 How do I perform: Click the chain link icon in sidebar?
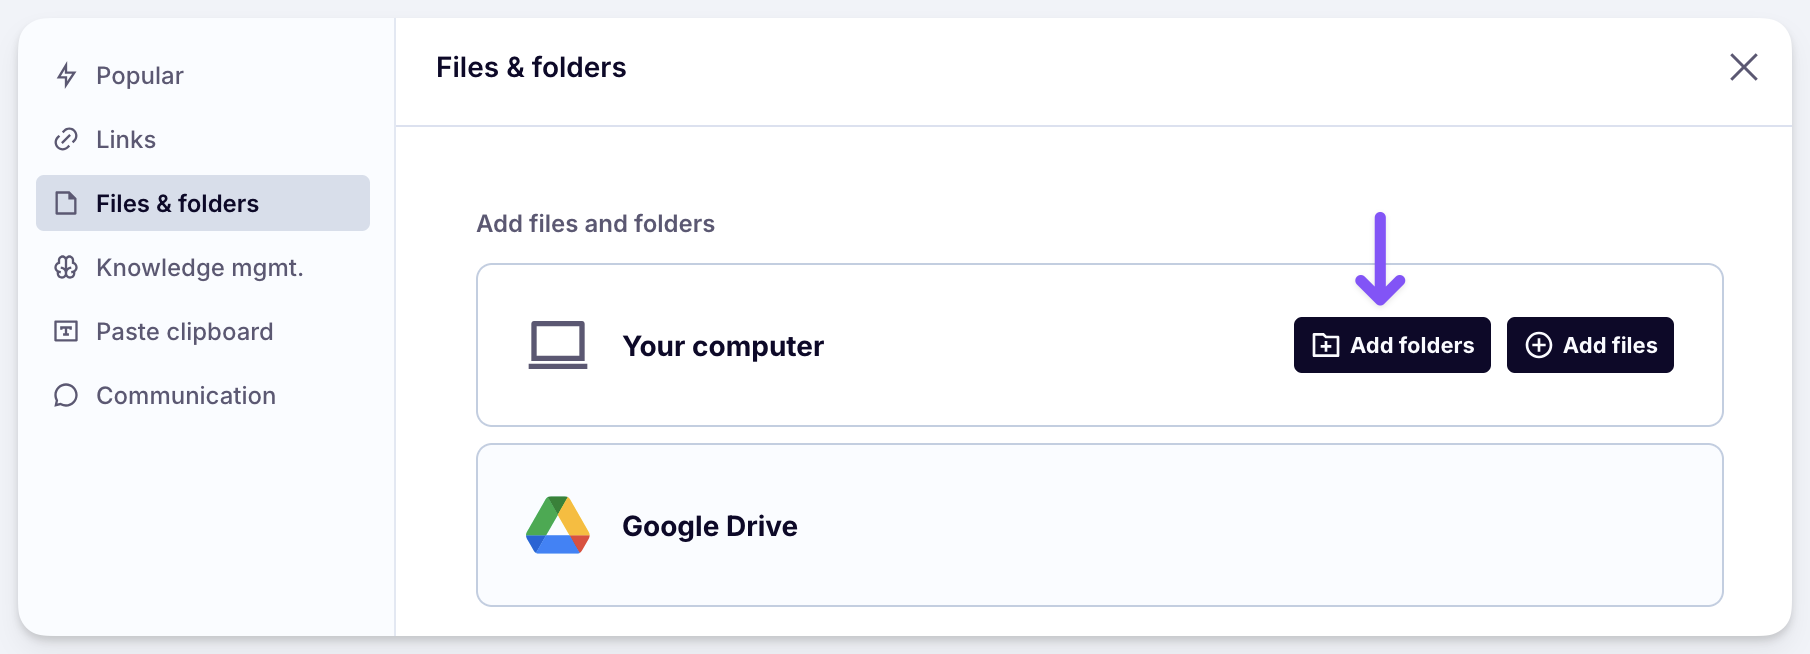pyautogui.click(x=66, y=139)
